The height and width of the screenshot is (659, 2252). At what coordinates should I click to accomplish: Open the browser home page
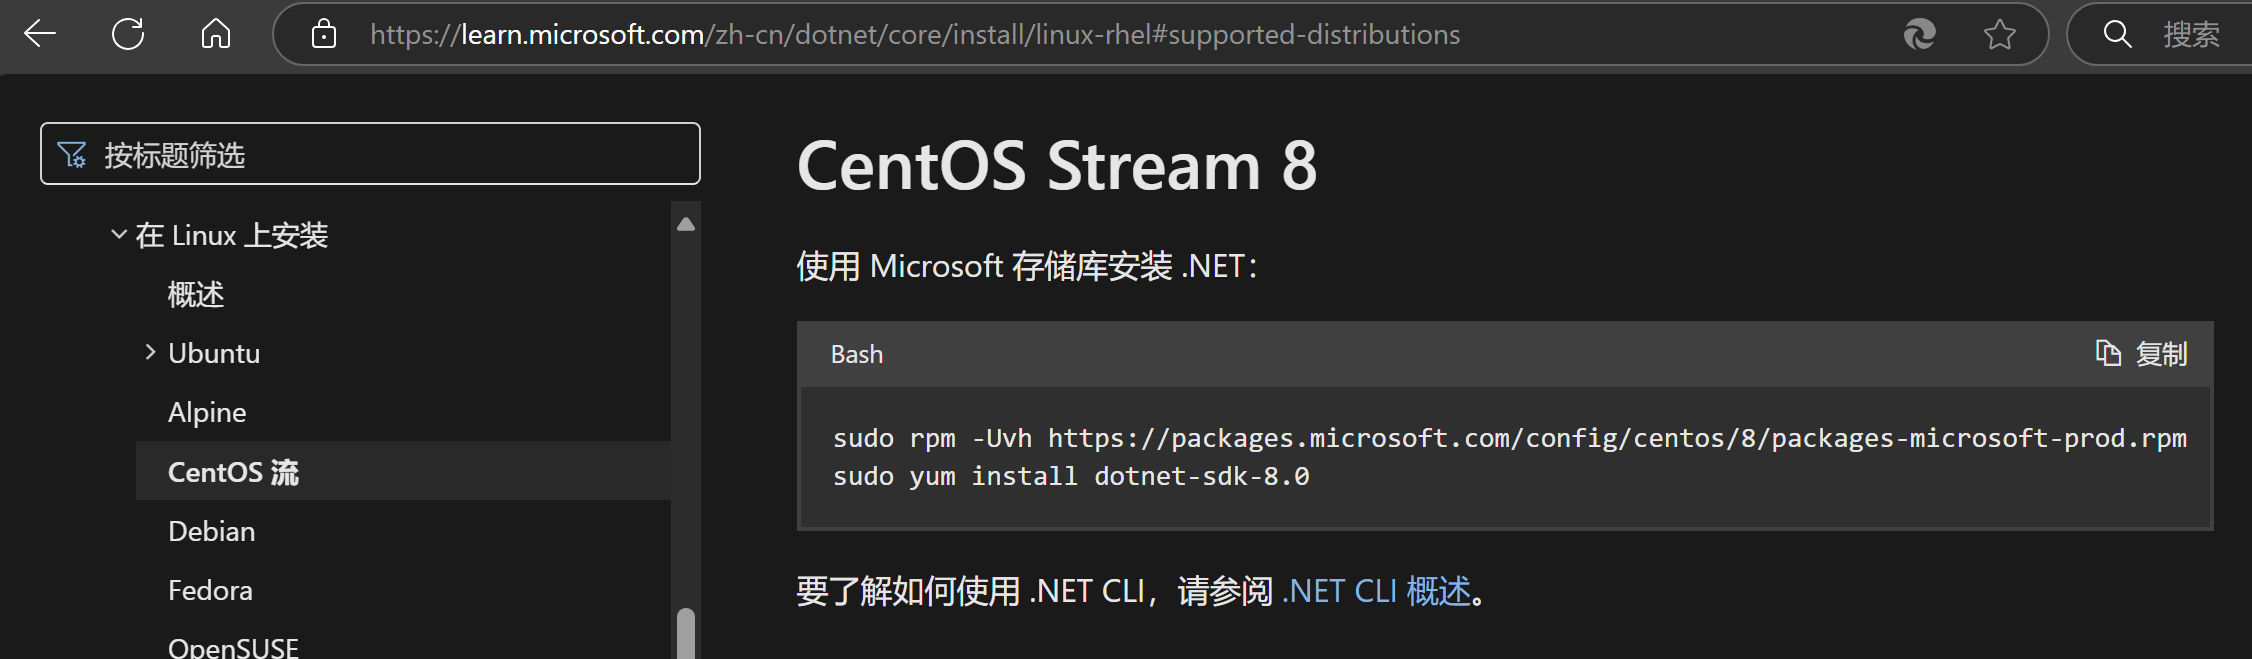pos(215,33)
